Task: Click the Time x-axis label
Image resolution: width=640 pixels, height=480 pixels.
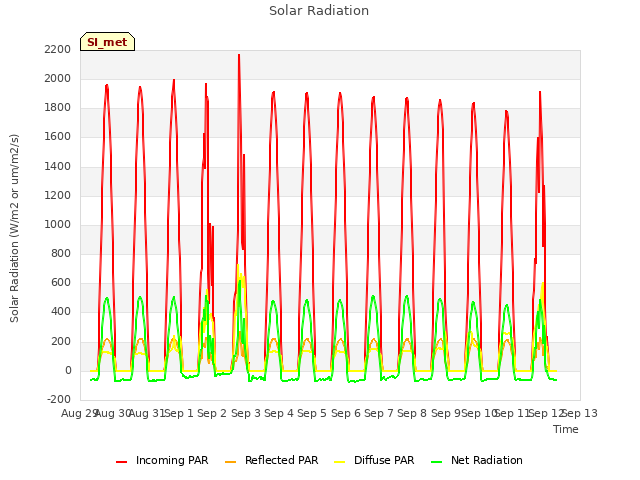Action: click(x=566, y=429)
